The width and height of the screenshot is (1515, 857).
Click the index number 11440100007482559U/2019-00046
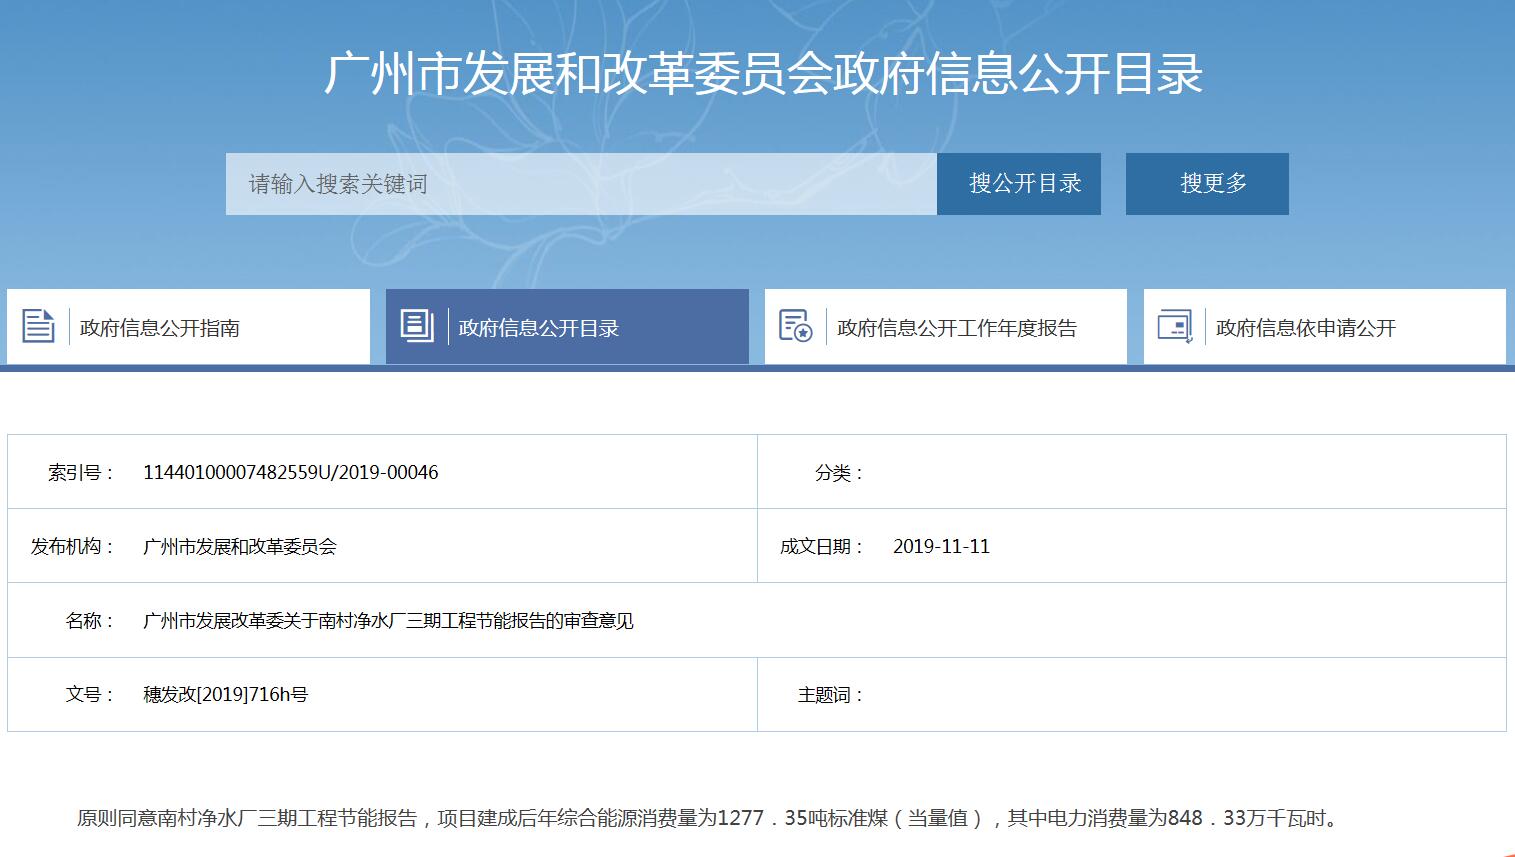[290, 472]
